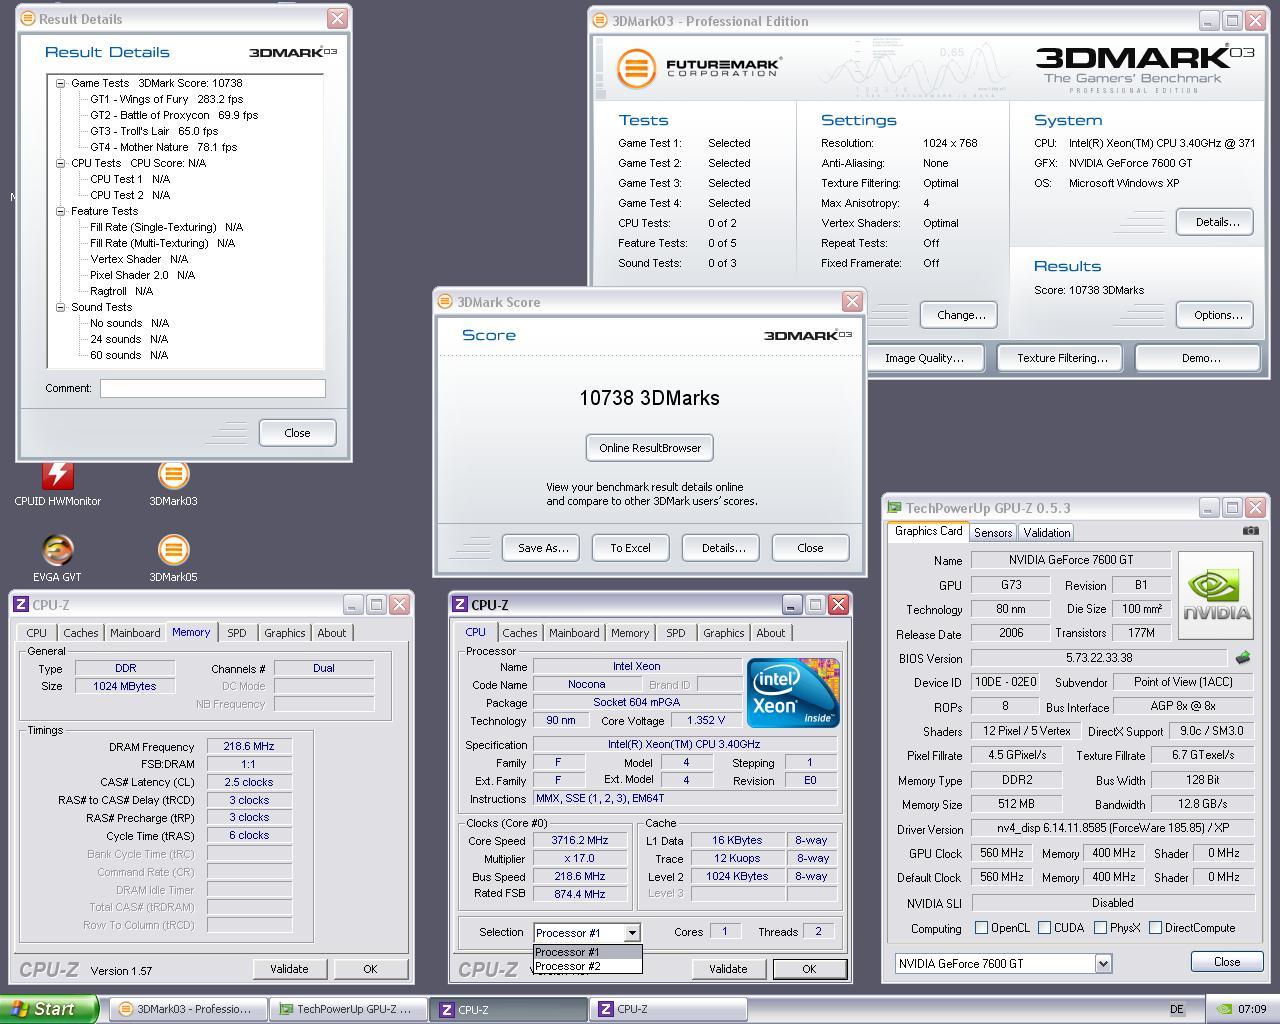The width and height of the screenshot is (1280, 1024).
Task: Open Options under Results in 3DMark03
Action: (1216, 315)
